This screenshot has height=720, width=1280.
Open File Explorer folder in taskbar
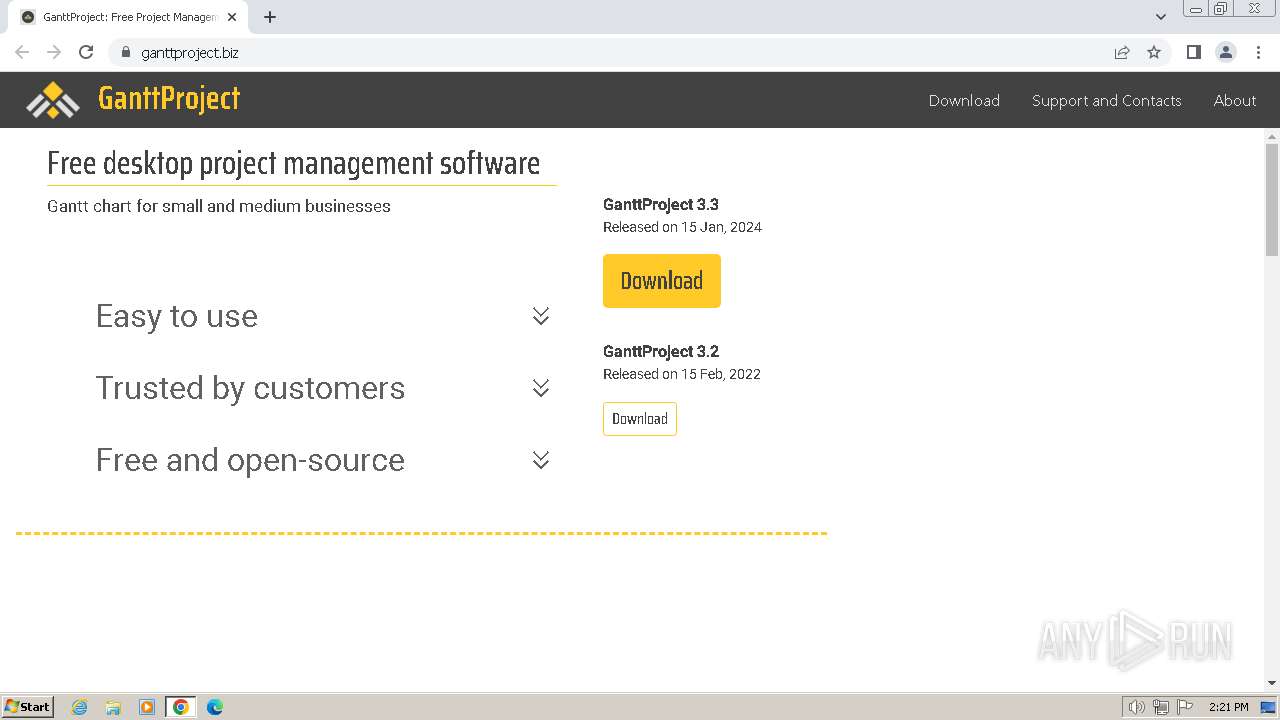tap(113, 707)
